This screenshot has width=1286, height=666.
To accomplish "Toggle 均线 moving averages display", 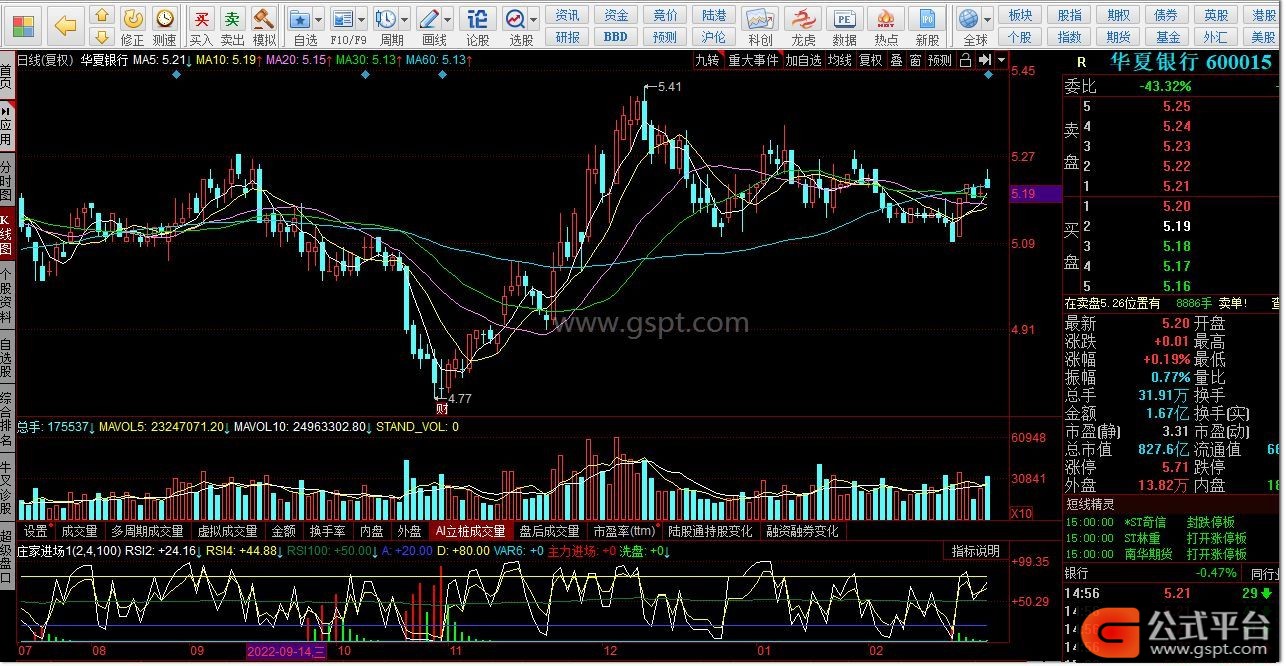I will coord(839,60).
